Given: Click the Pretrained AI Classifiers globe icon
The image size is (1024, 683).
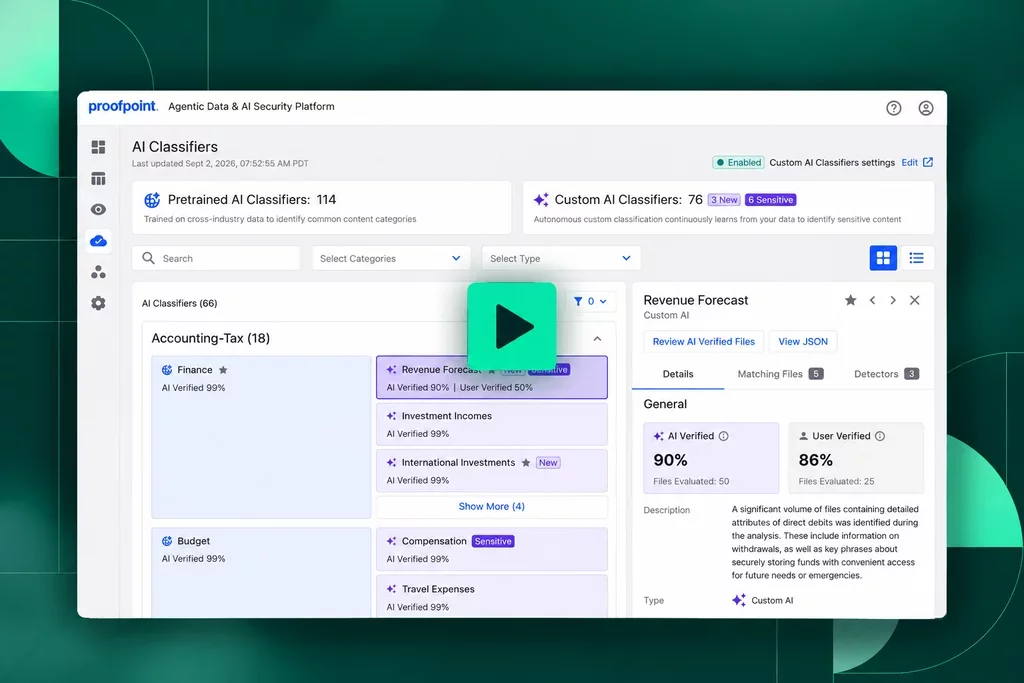Looking at the screenshot, I should (152, 200).
